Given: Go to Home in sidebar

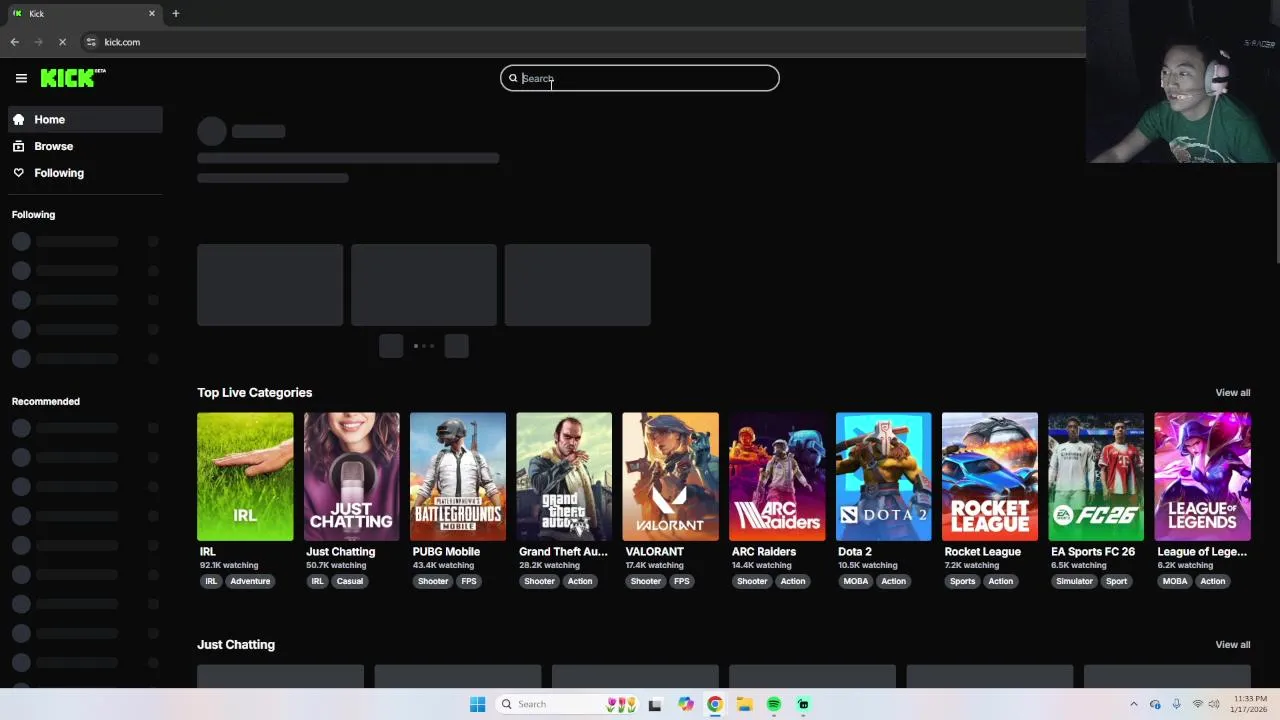Looking at the screenshot, I should [85, 119].
